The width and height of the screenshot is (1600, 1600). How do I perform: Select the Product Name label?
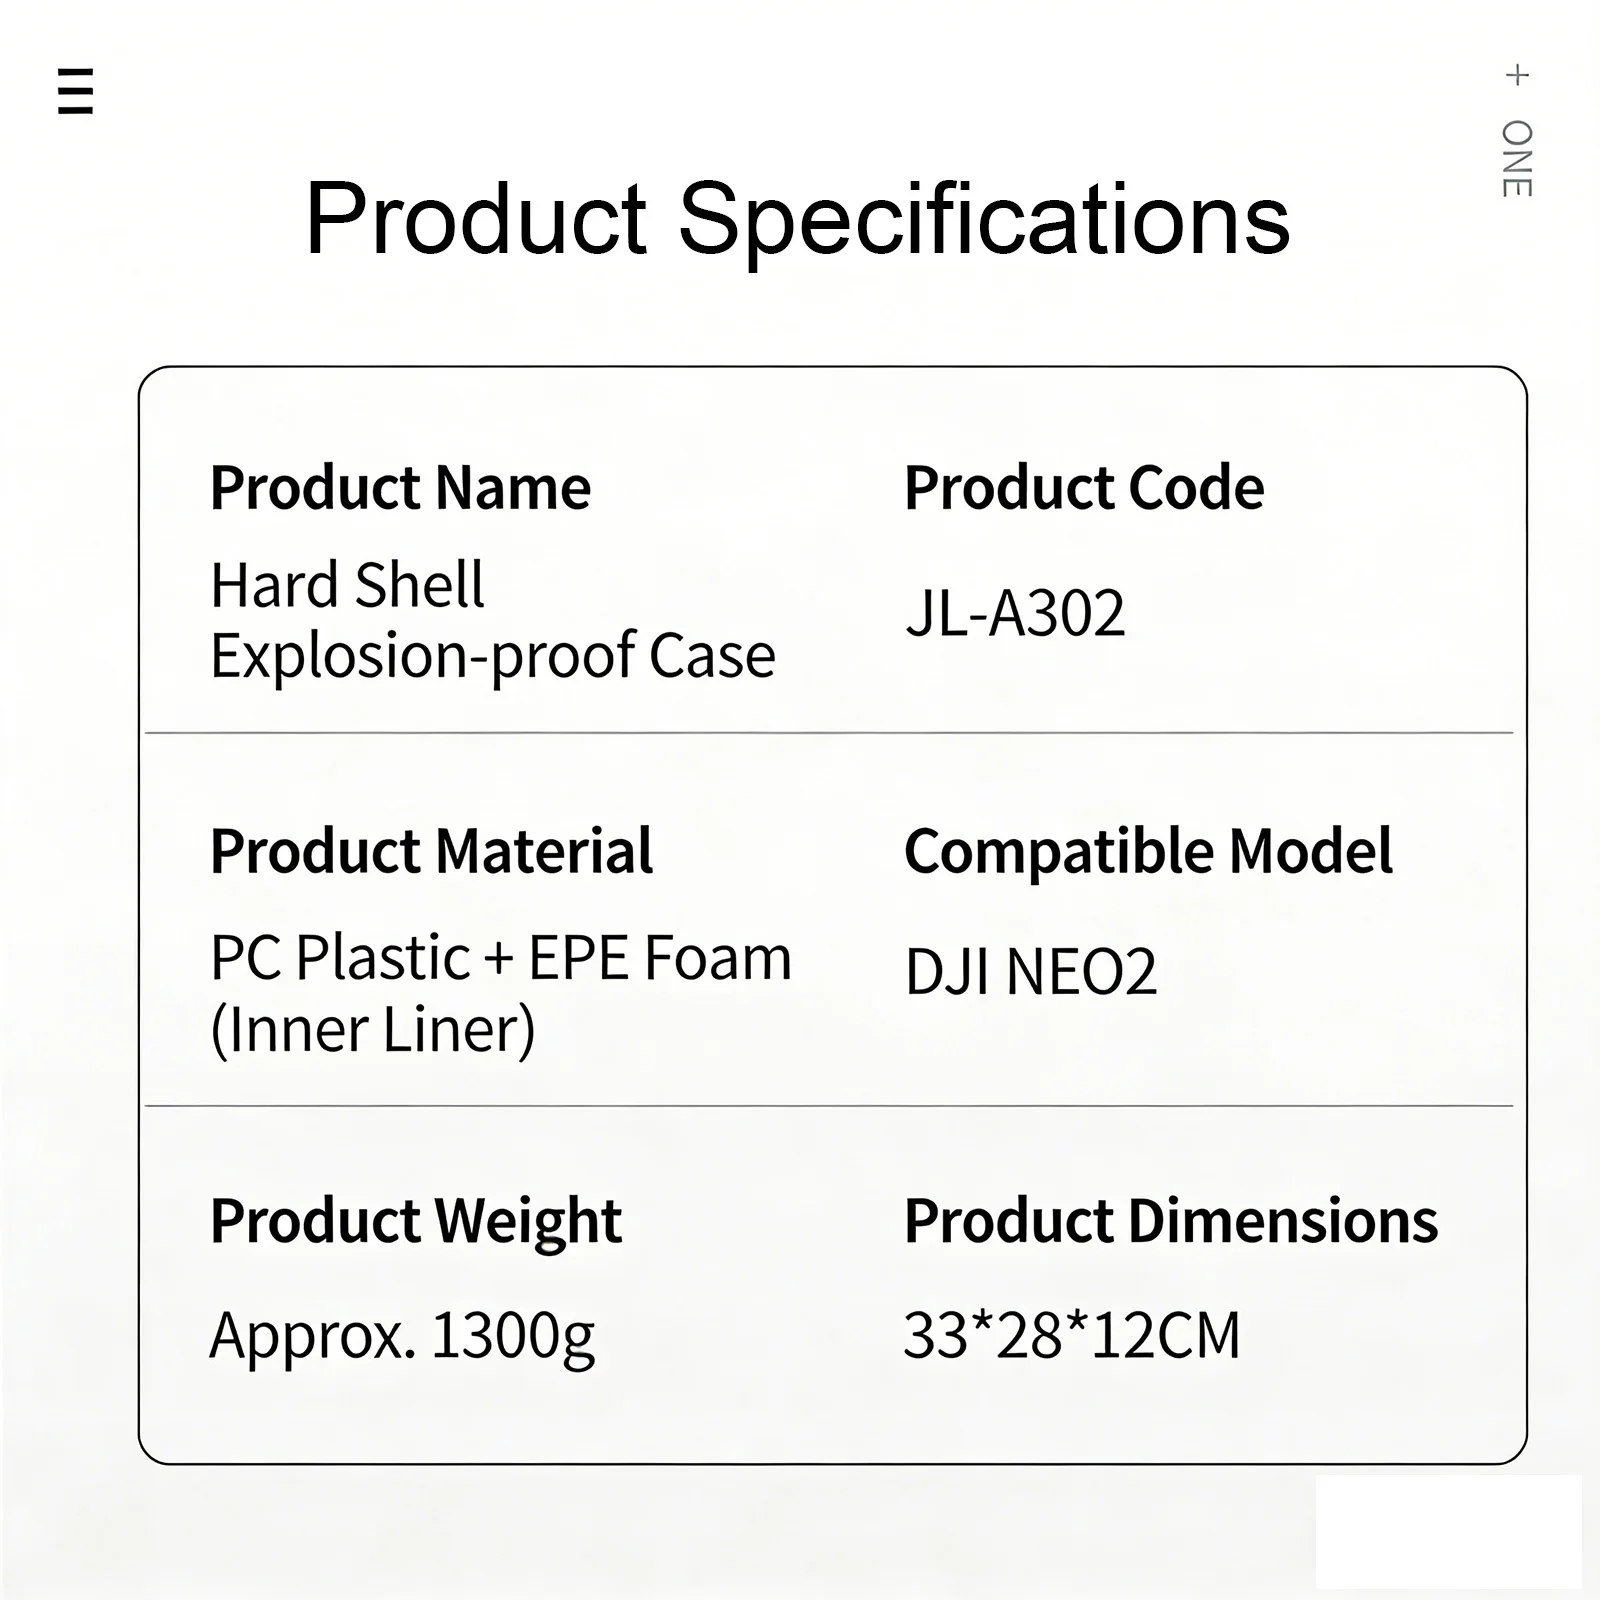(400, 488)
